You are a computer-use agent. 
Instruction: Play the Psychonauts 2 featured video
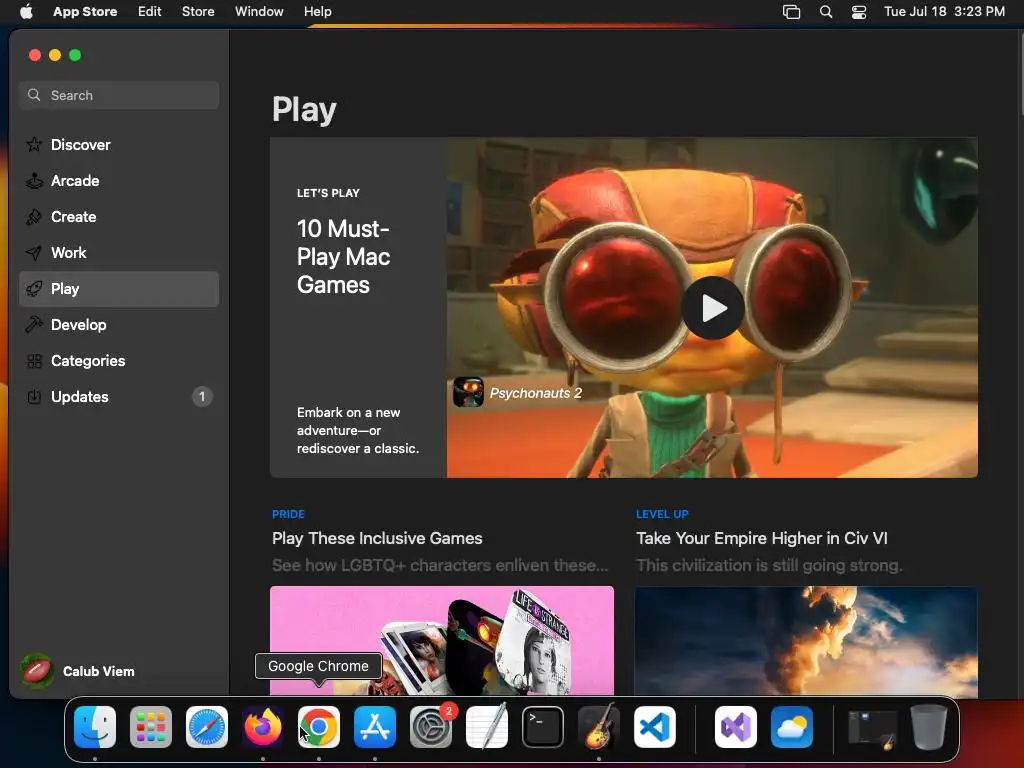(x=713, y=308)
